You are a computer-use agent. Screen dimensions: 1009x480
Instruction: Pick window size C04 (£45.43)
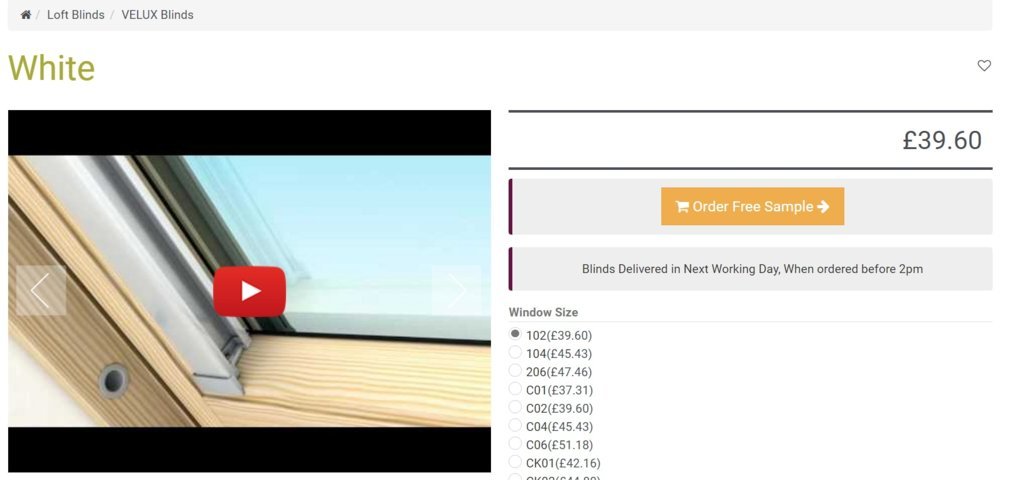(x=515, y=425)
